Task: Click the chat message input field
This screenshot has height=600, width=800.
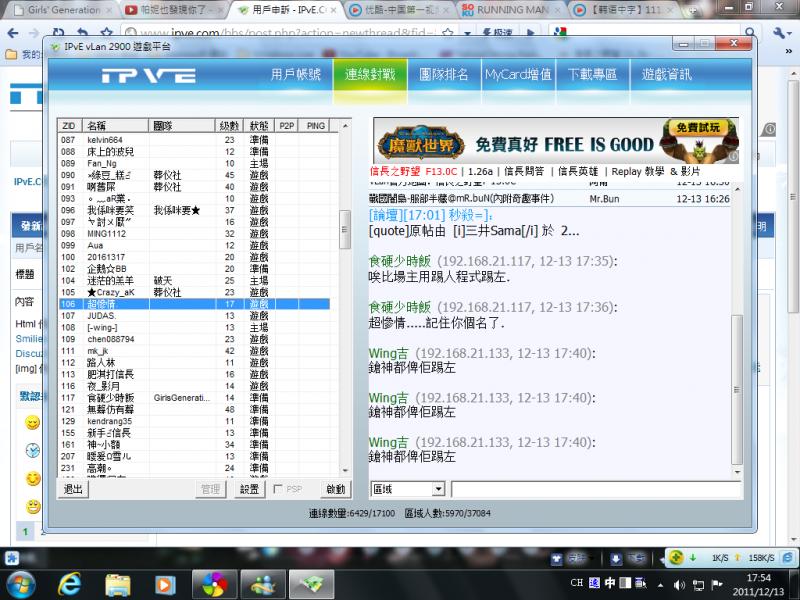Action: [x=596, y=489]
